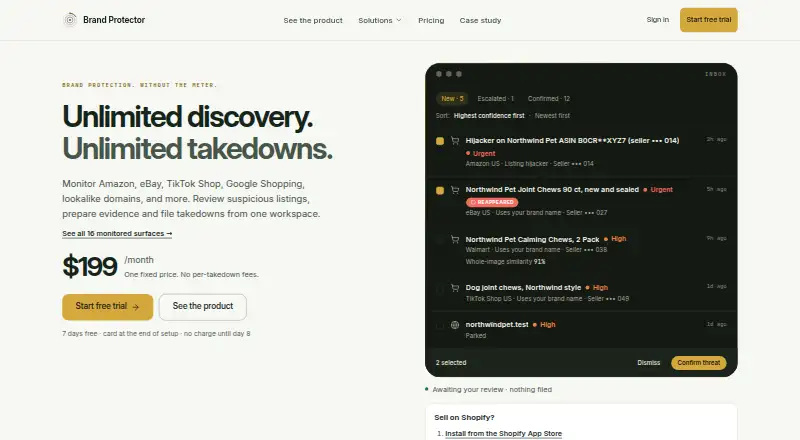800x440 pixels.
Task: Click the cart icon on the Hijacker row
Action: tap(455, 141)
